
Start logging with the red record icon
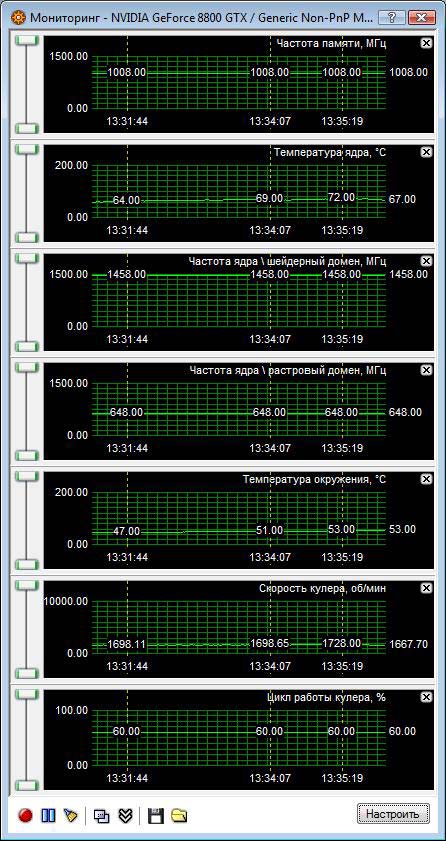coord(25,816)
